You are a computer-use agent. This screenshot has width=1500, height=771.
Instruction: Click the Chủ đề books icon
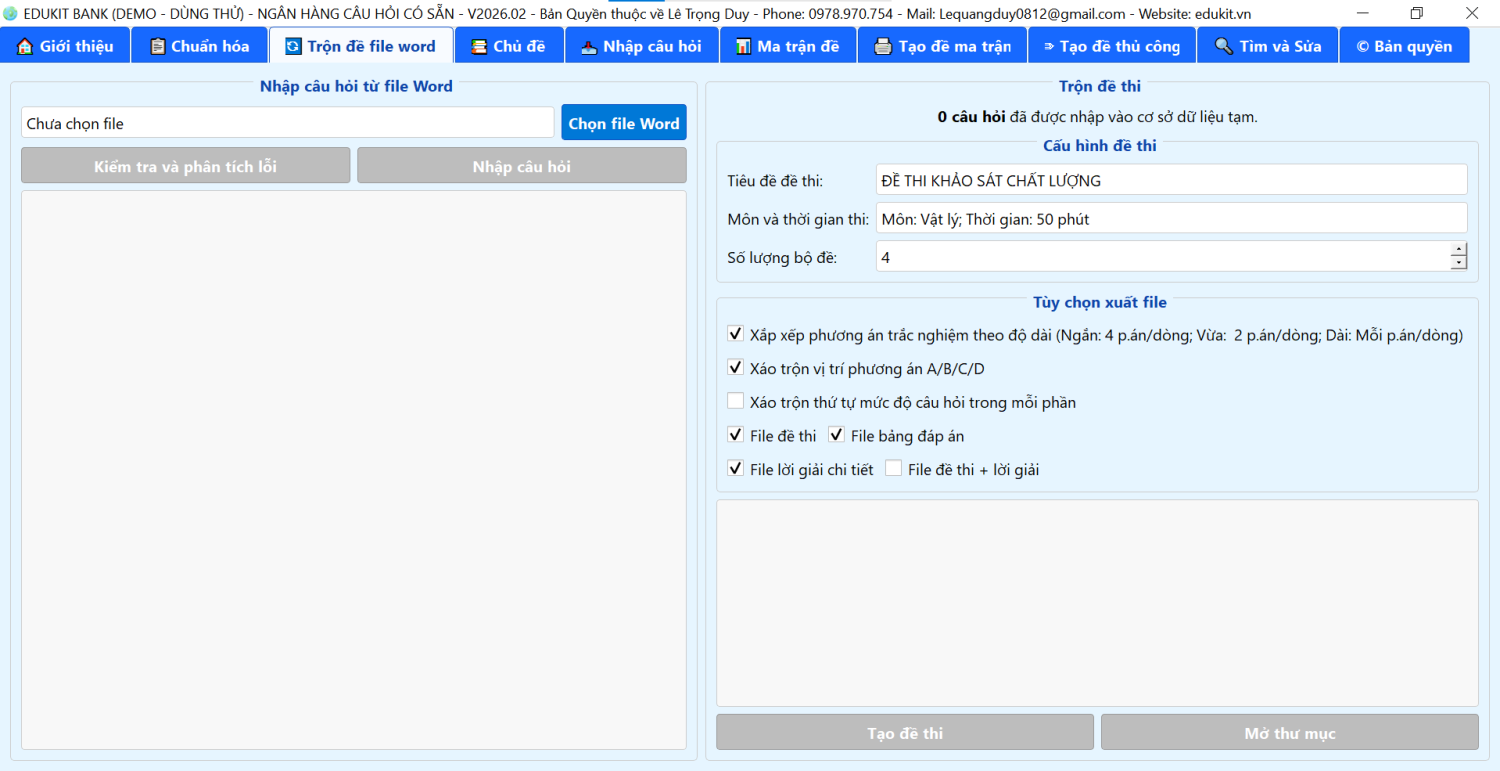coord(479,46)
